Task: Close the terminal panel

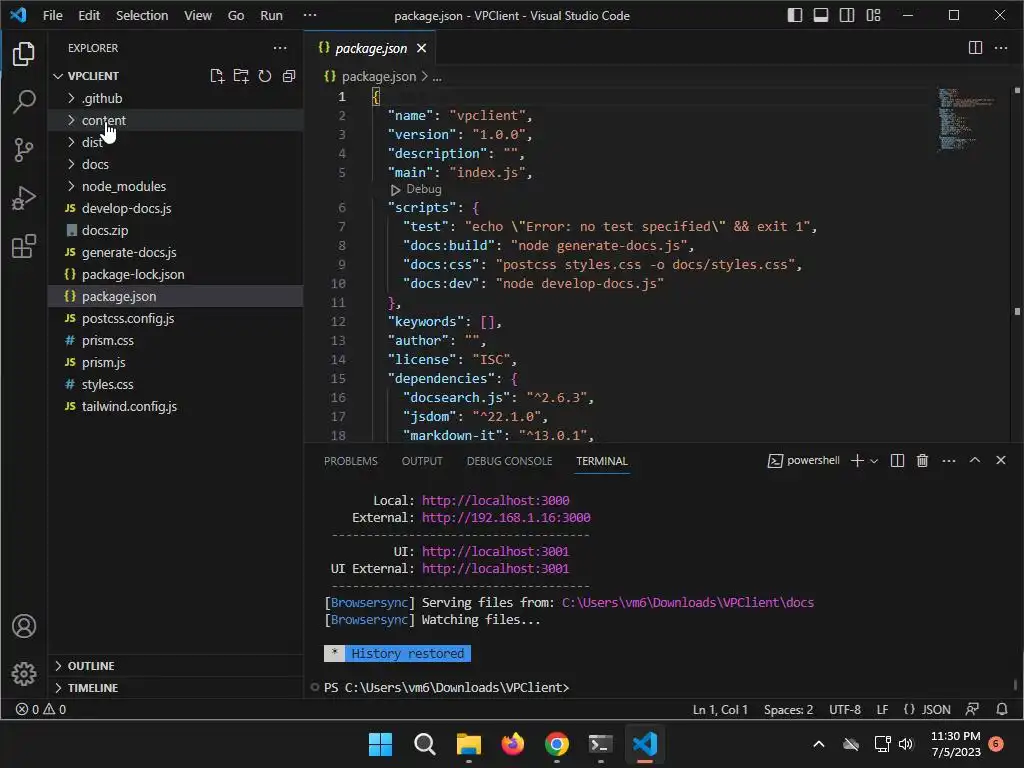Action: click(1000, 460)
